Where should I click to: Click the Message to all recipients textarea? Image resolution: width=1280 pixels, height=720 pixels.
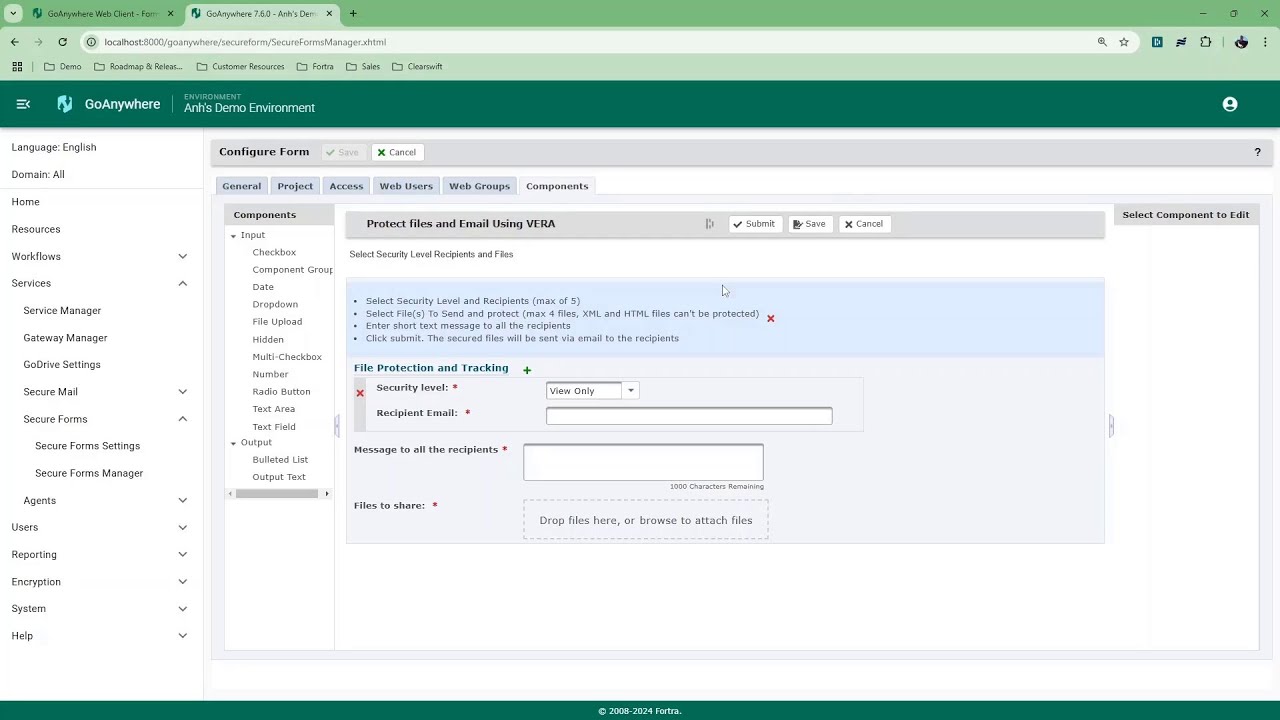coord(643,462)
